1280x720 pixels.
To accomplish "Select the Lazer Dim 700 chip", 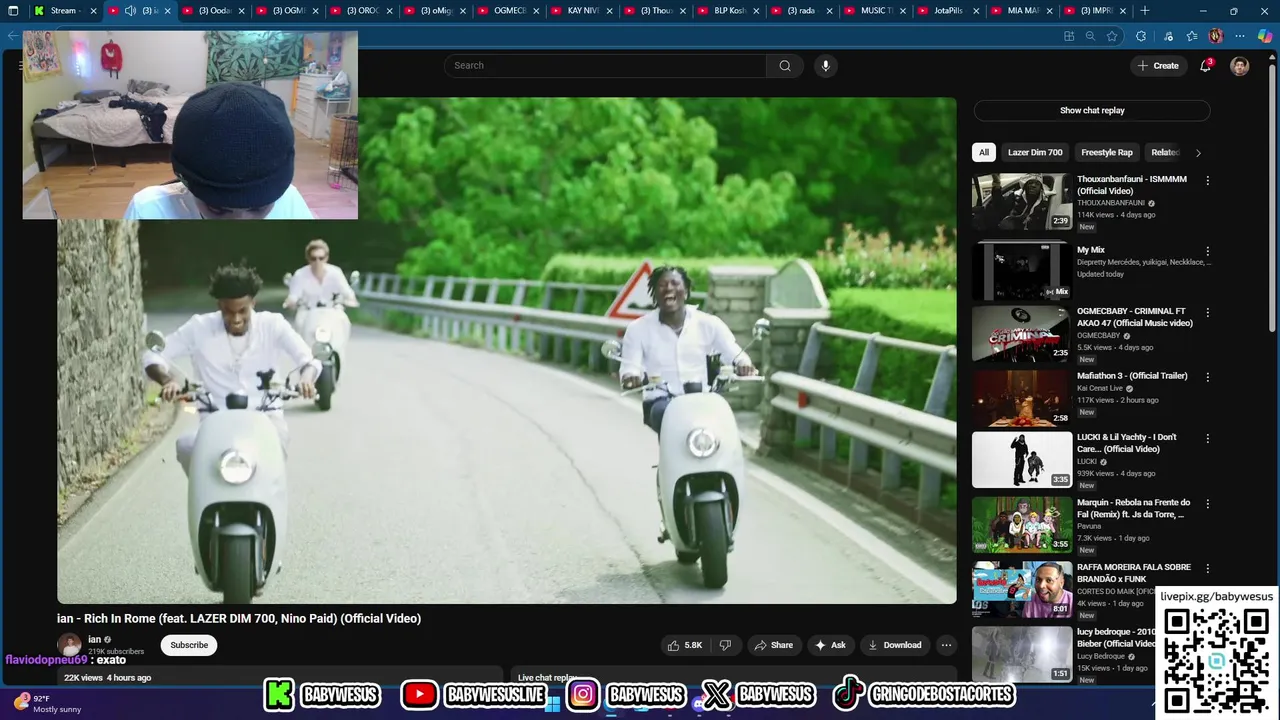I will pos(1035,152).
